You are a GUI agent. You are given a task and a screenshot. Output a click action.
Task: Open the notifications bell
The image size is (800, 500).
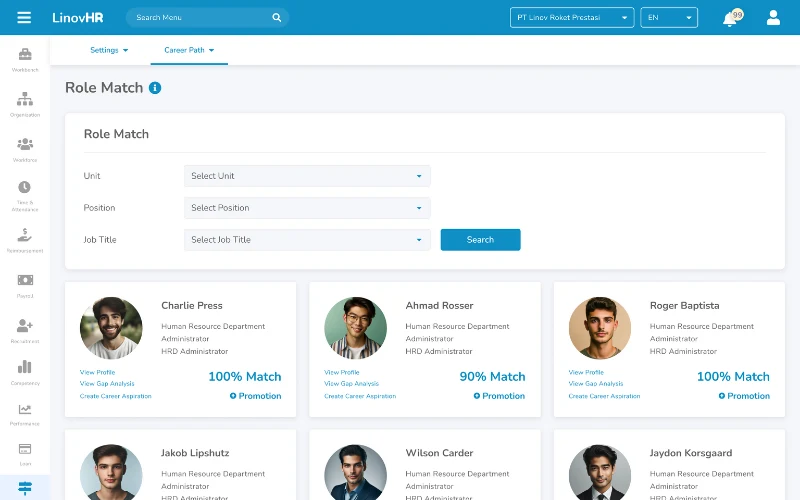point(730,18)
